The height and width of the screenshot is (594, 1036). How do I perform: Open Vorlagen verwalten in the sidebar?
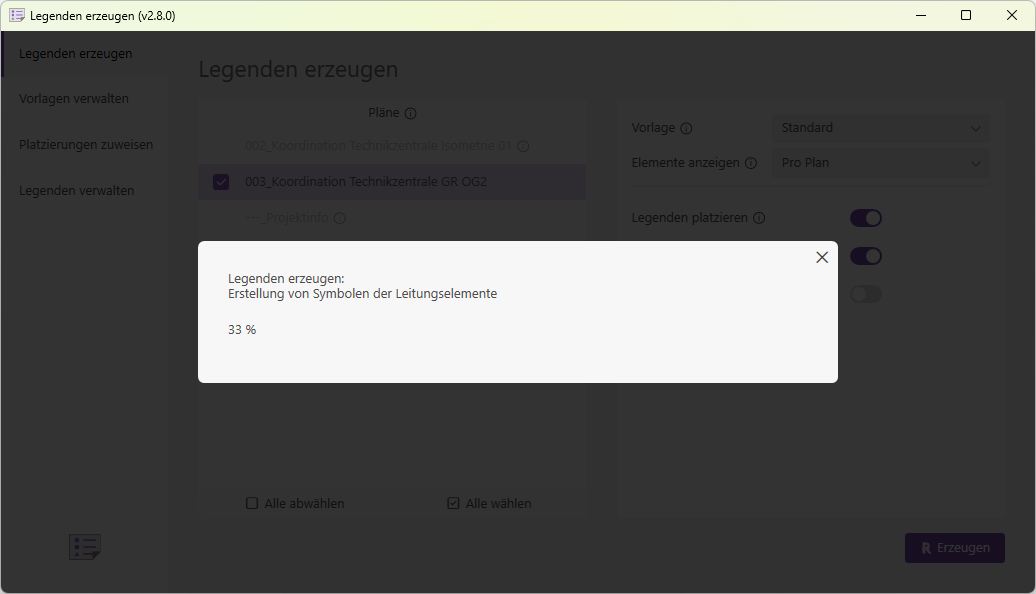(x=74, y=99)
